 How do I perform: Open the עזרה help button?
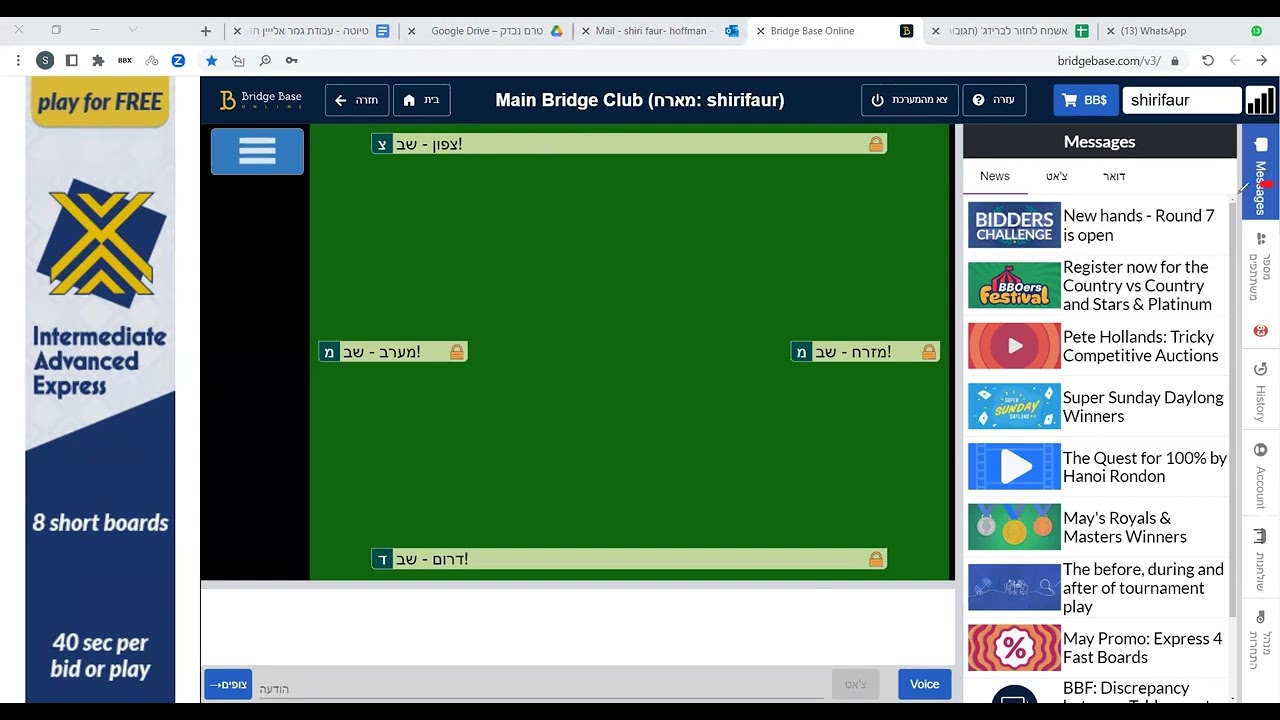[994, 100]
